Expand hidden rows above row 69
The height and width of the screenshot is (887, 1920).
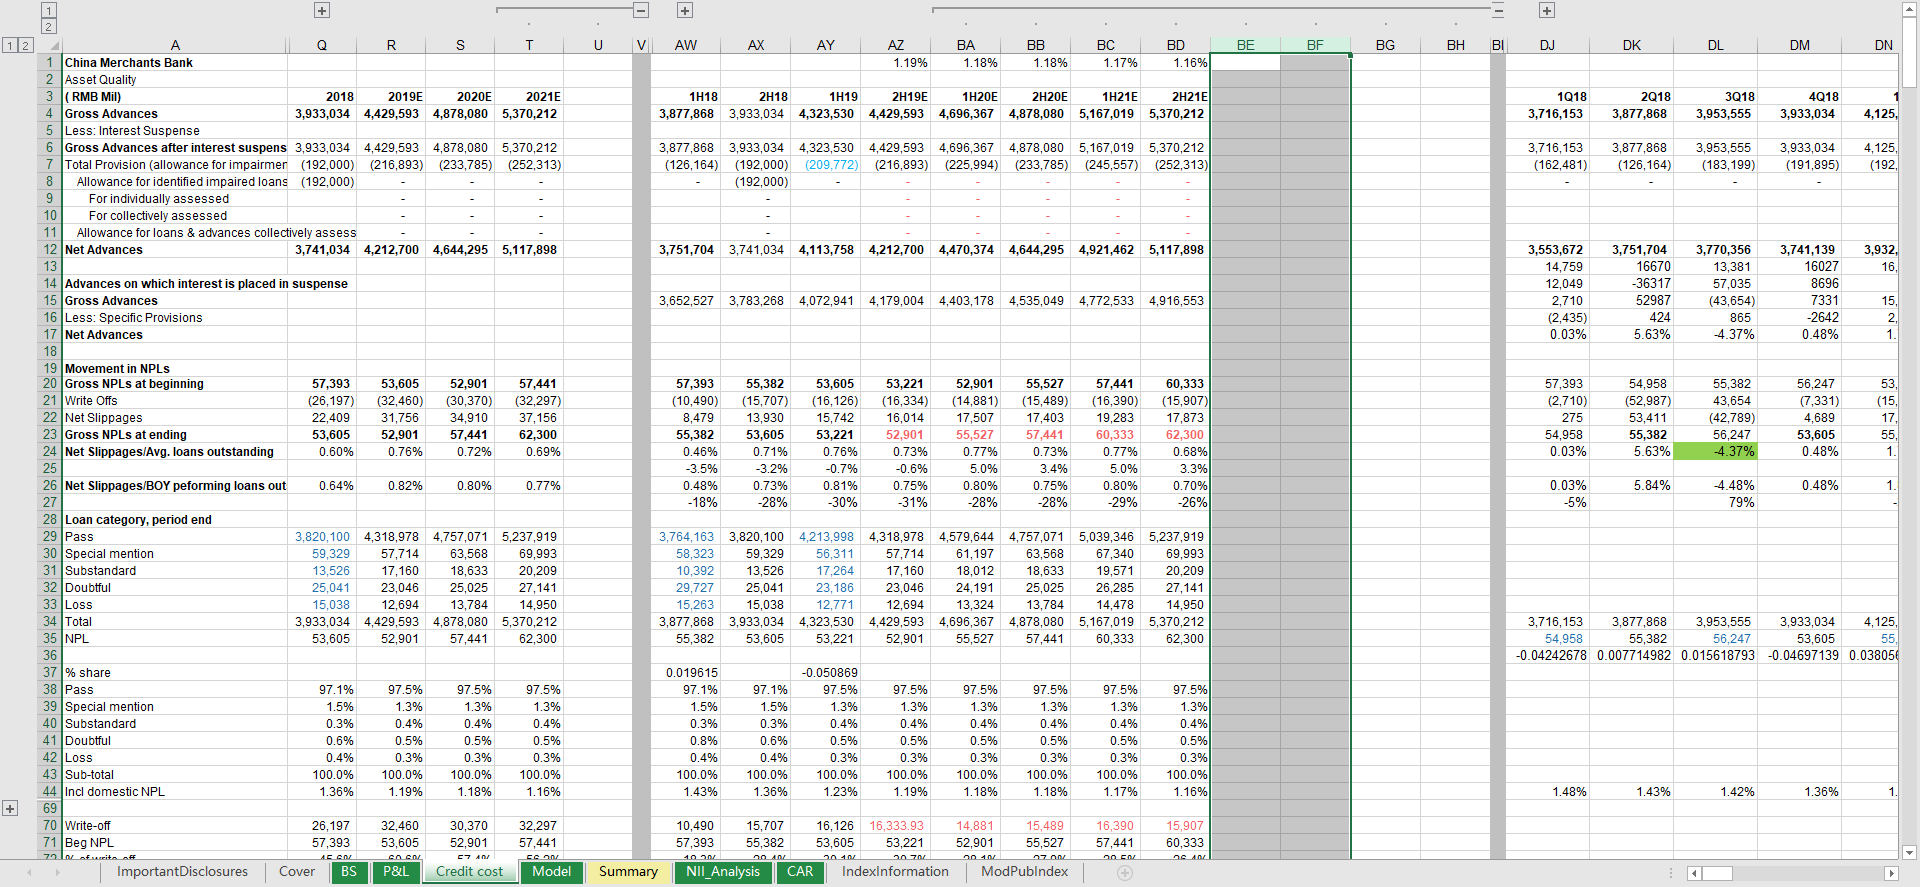click(10, 808)
